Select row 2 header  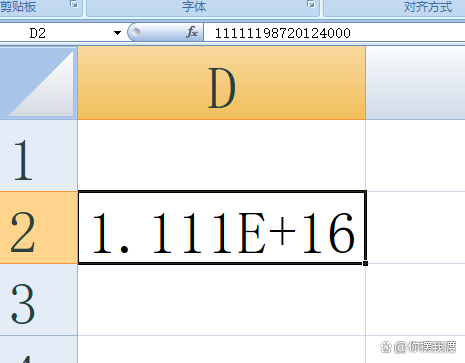[38, 228]
